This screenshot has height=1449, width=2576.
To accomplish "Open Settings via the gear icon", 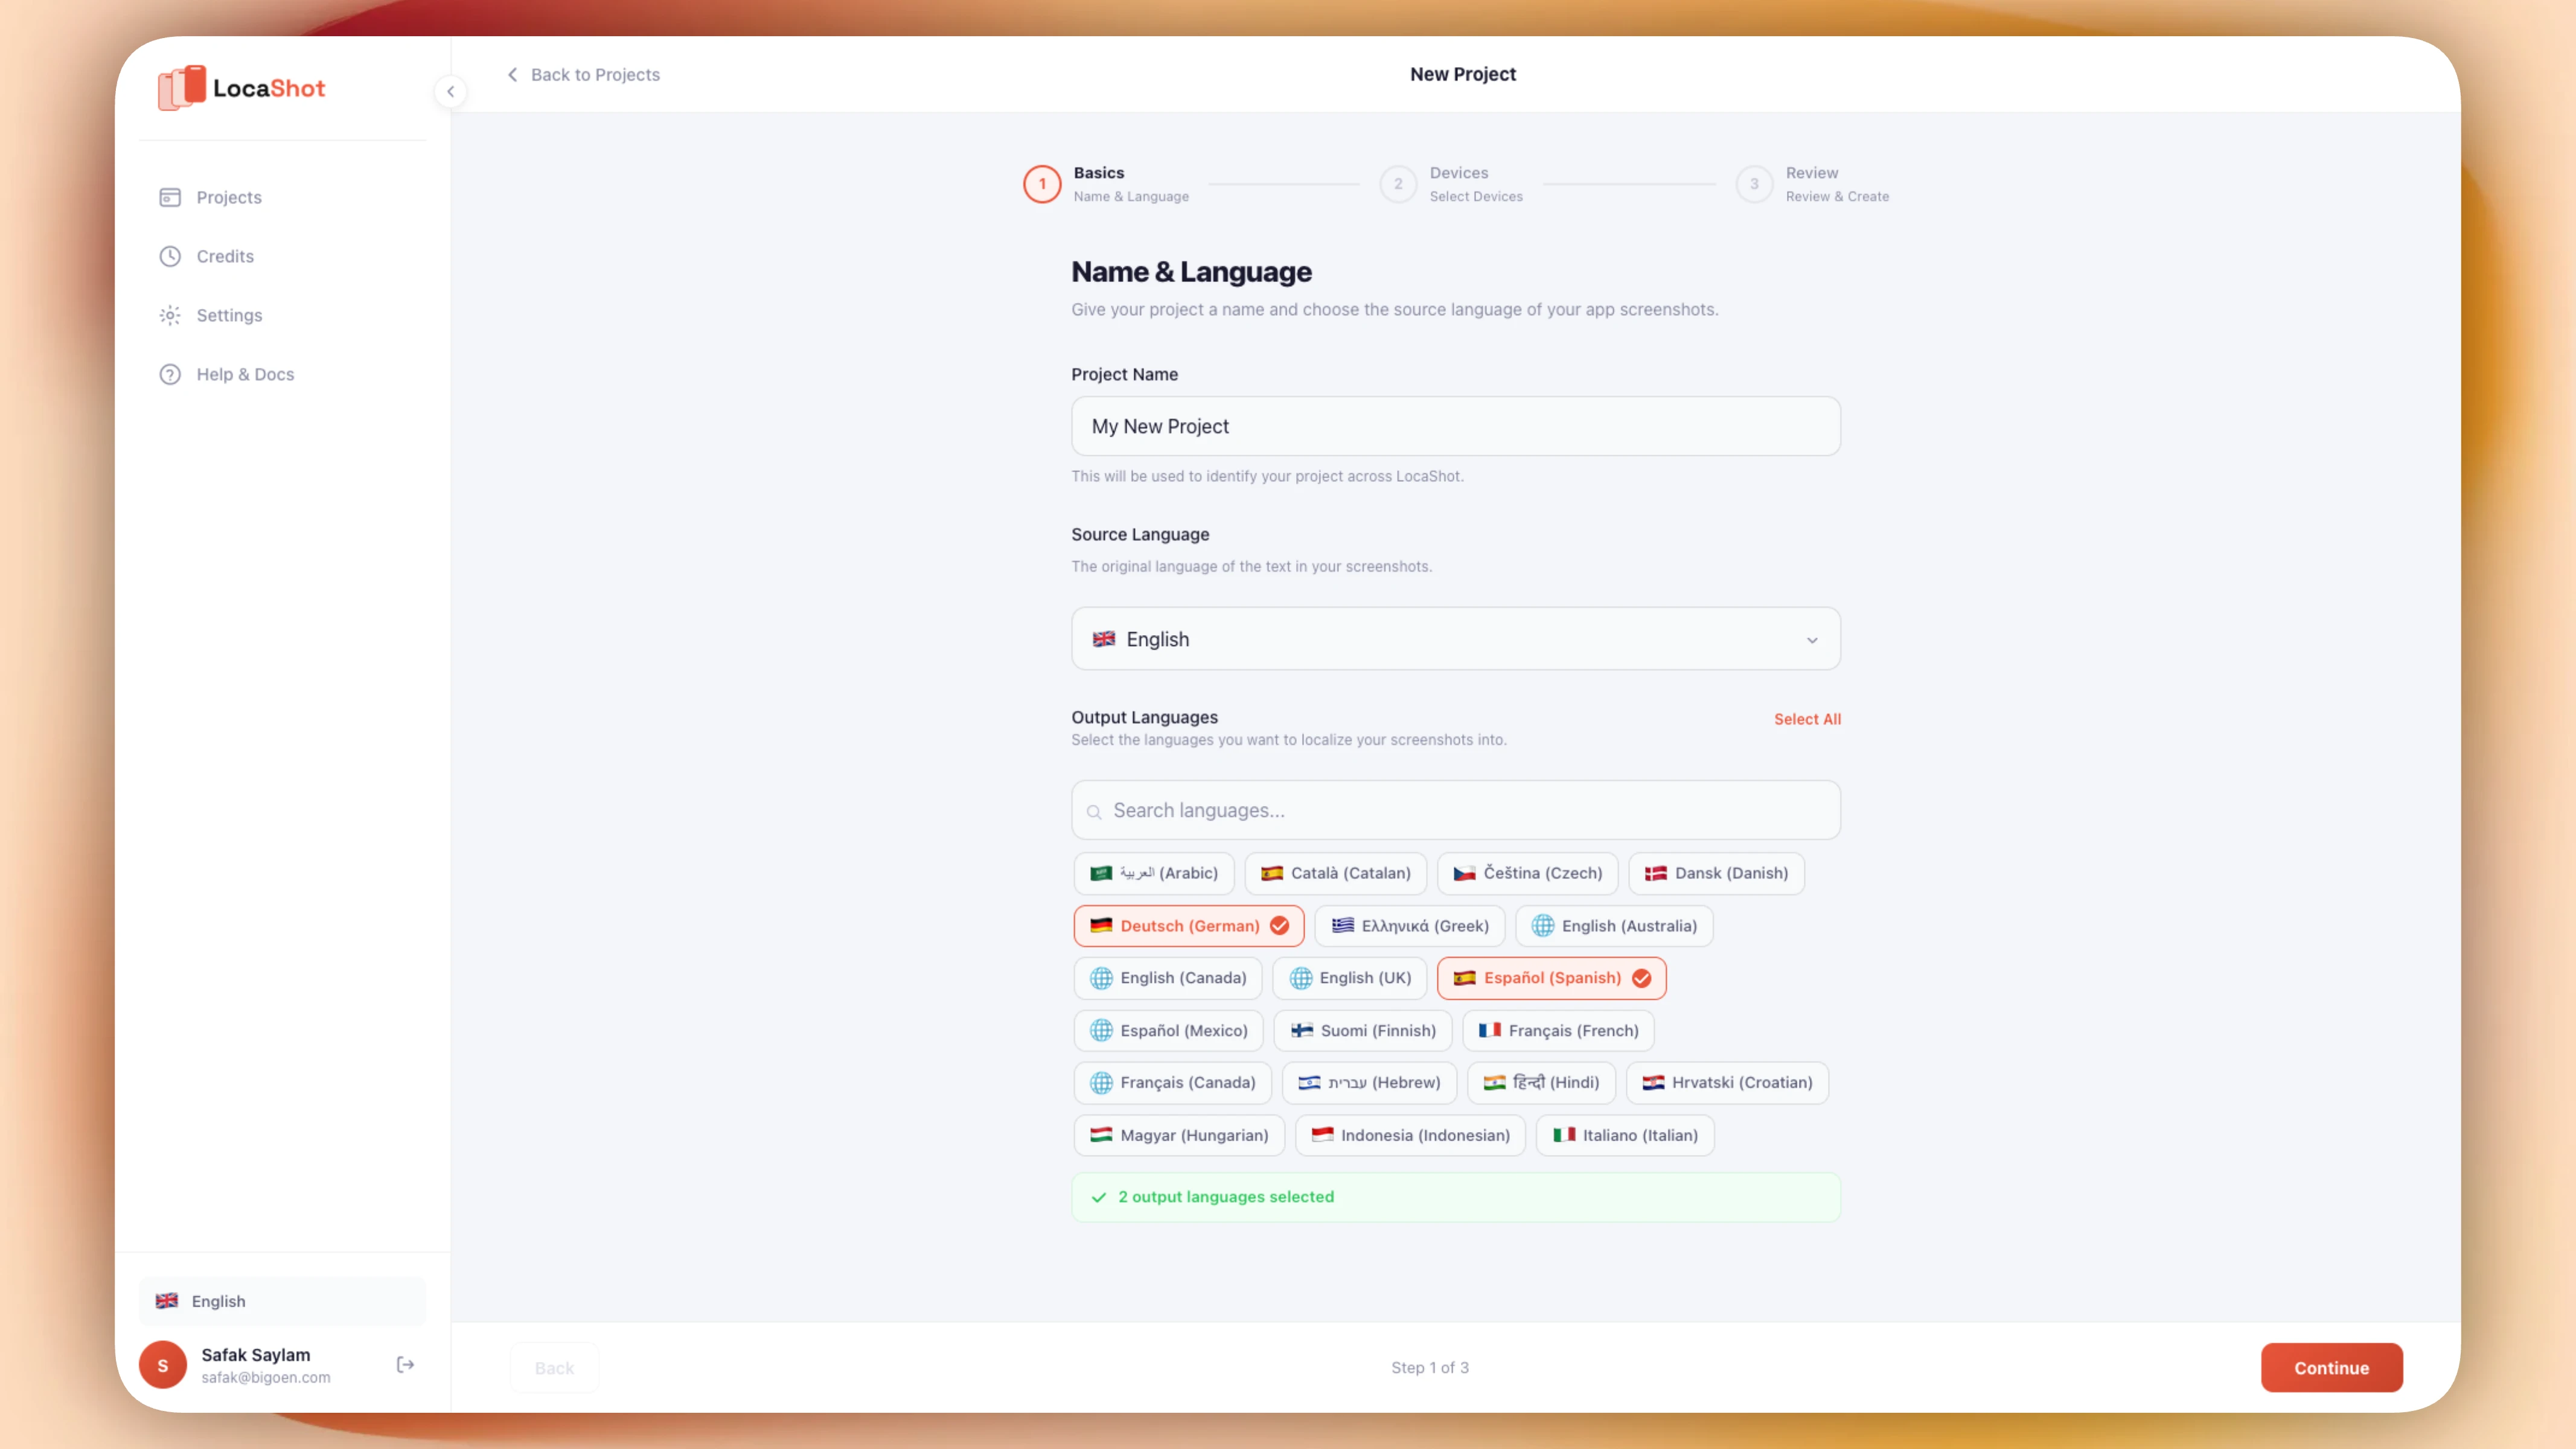I will click(170, 315).
